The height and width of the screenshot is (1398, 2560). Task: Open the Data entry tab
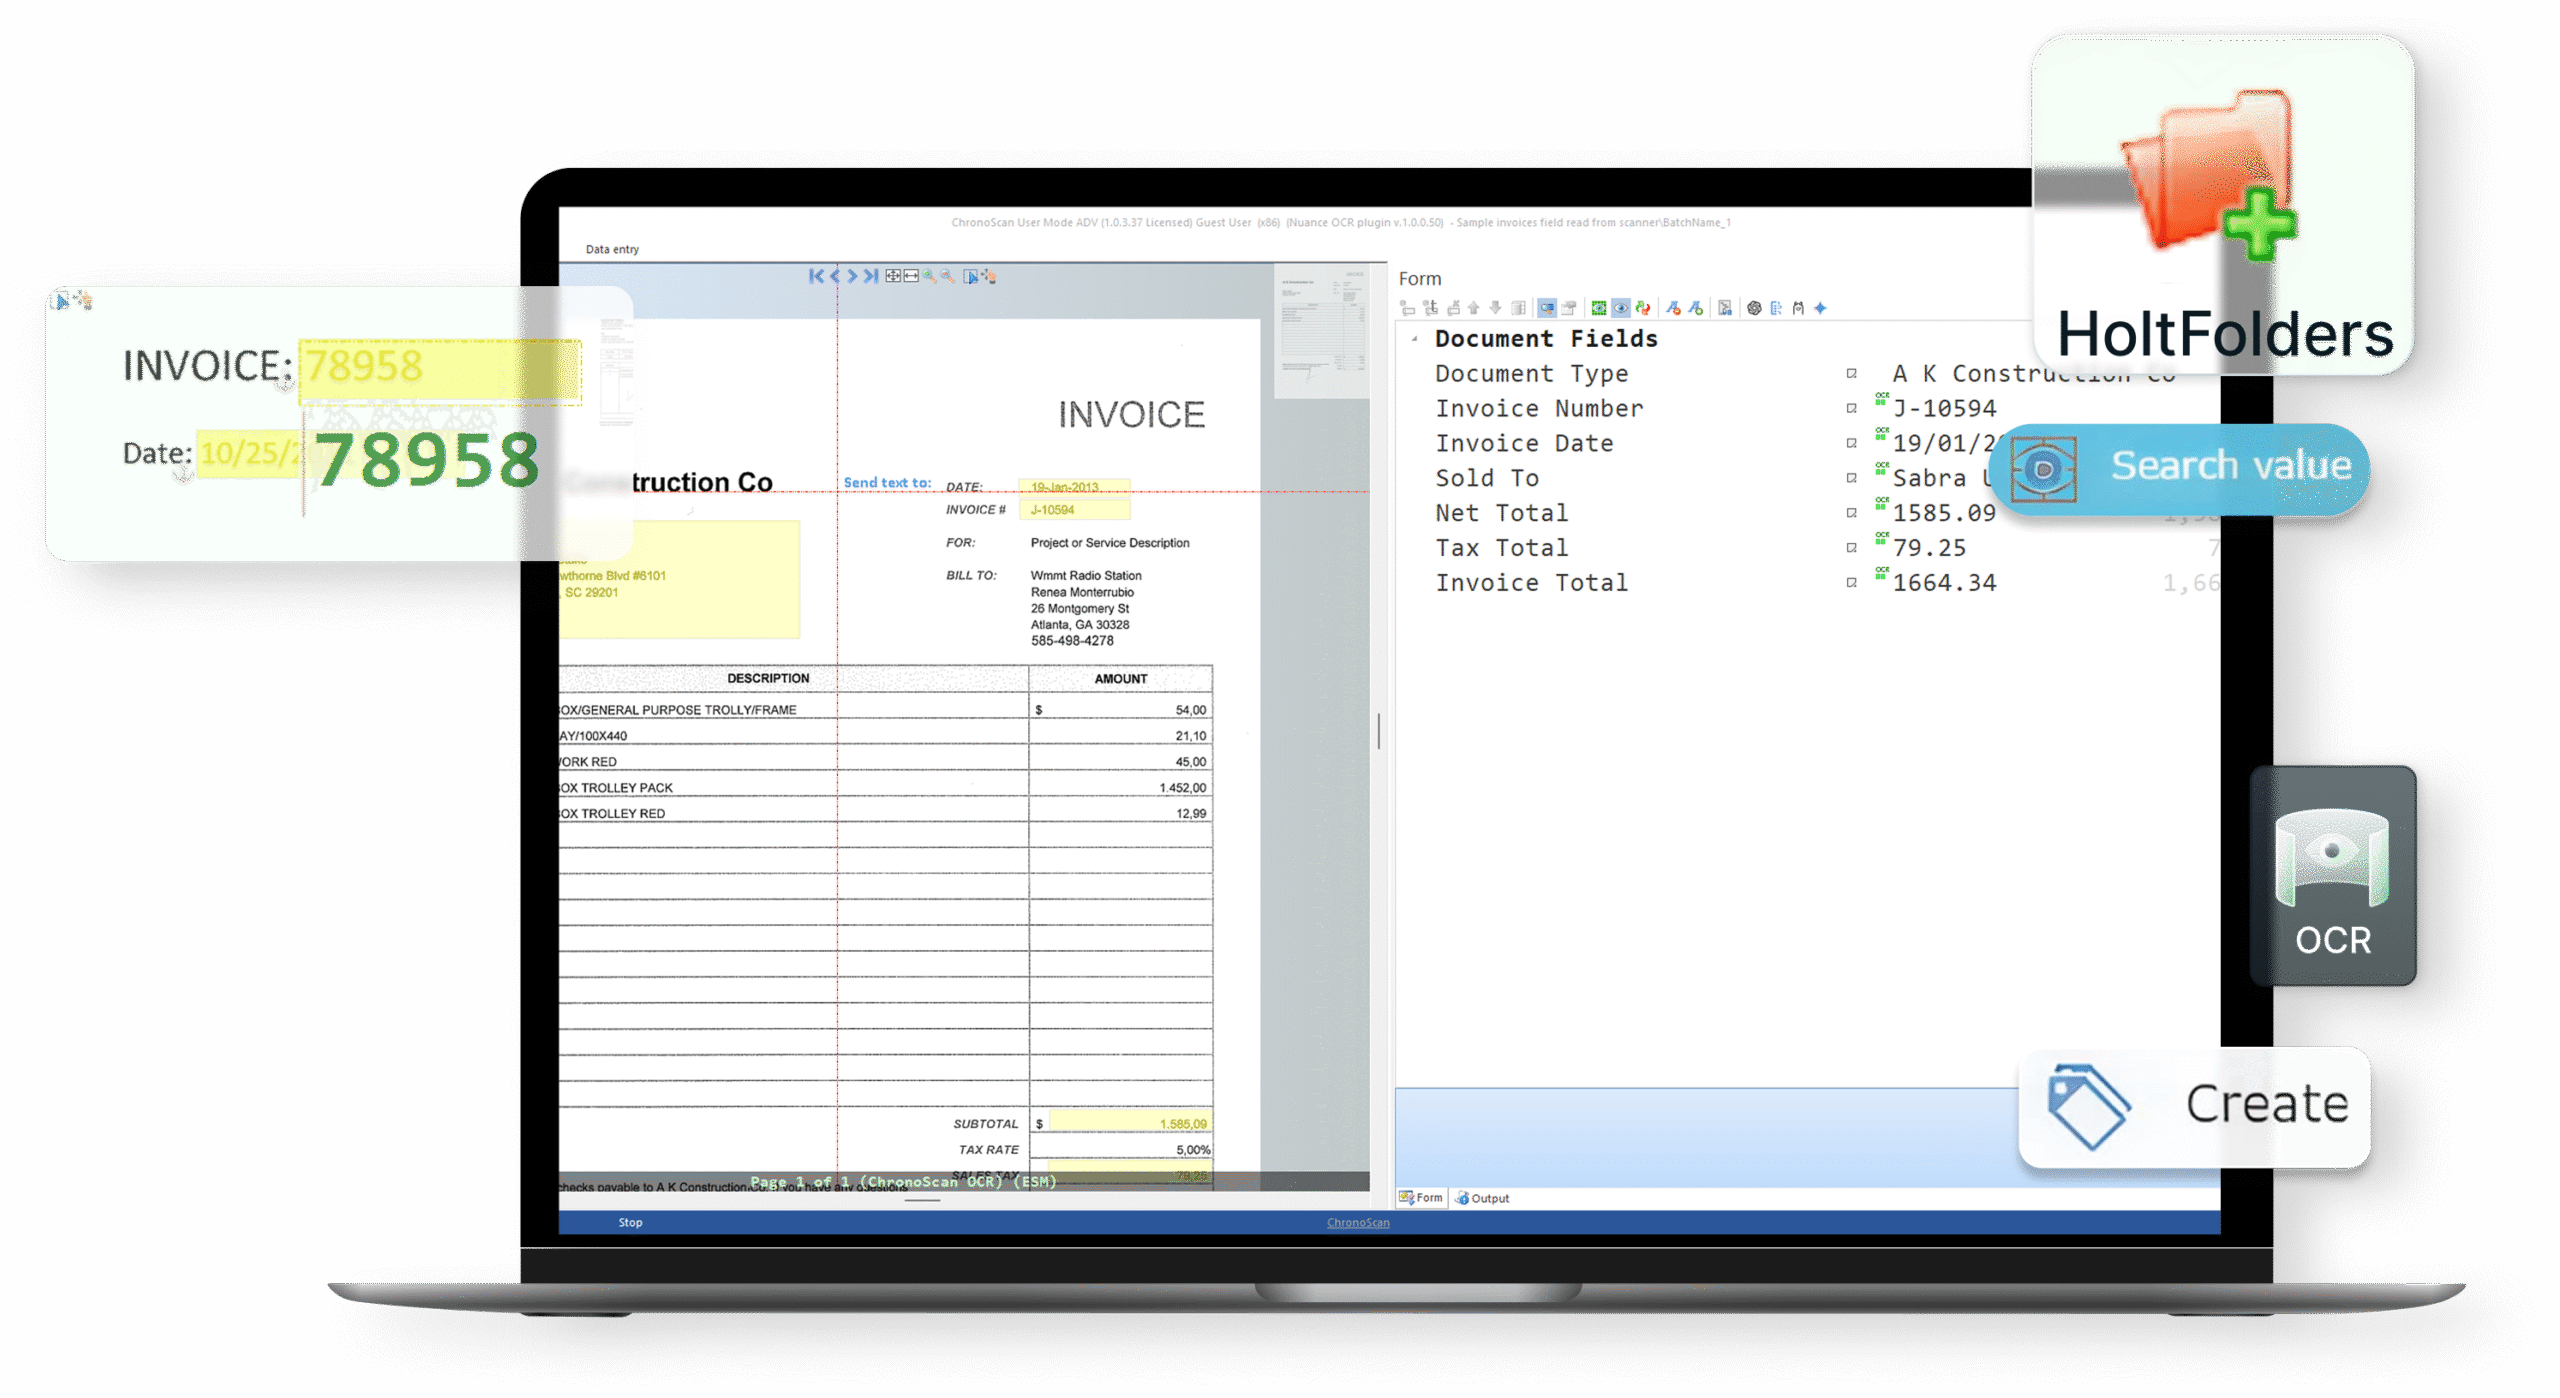612,249
